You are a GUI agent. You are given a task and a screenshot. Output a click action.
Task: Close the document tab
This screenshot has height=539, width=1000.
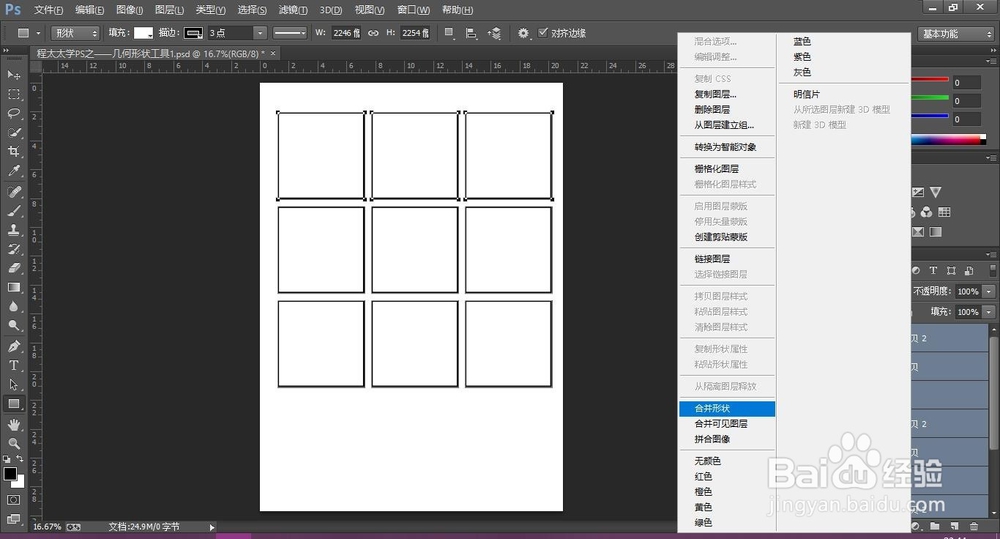[273, 54]
